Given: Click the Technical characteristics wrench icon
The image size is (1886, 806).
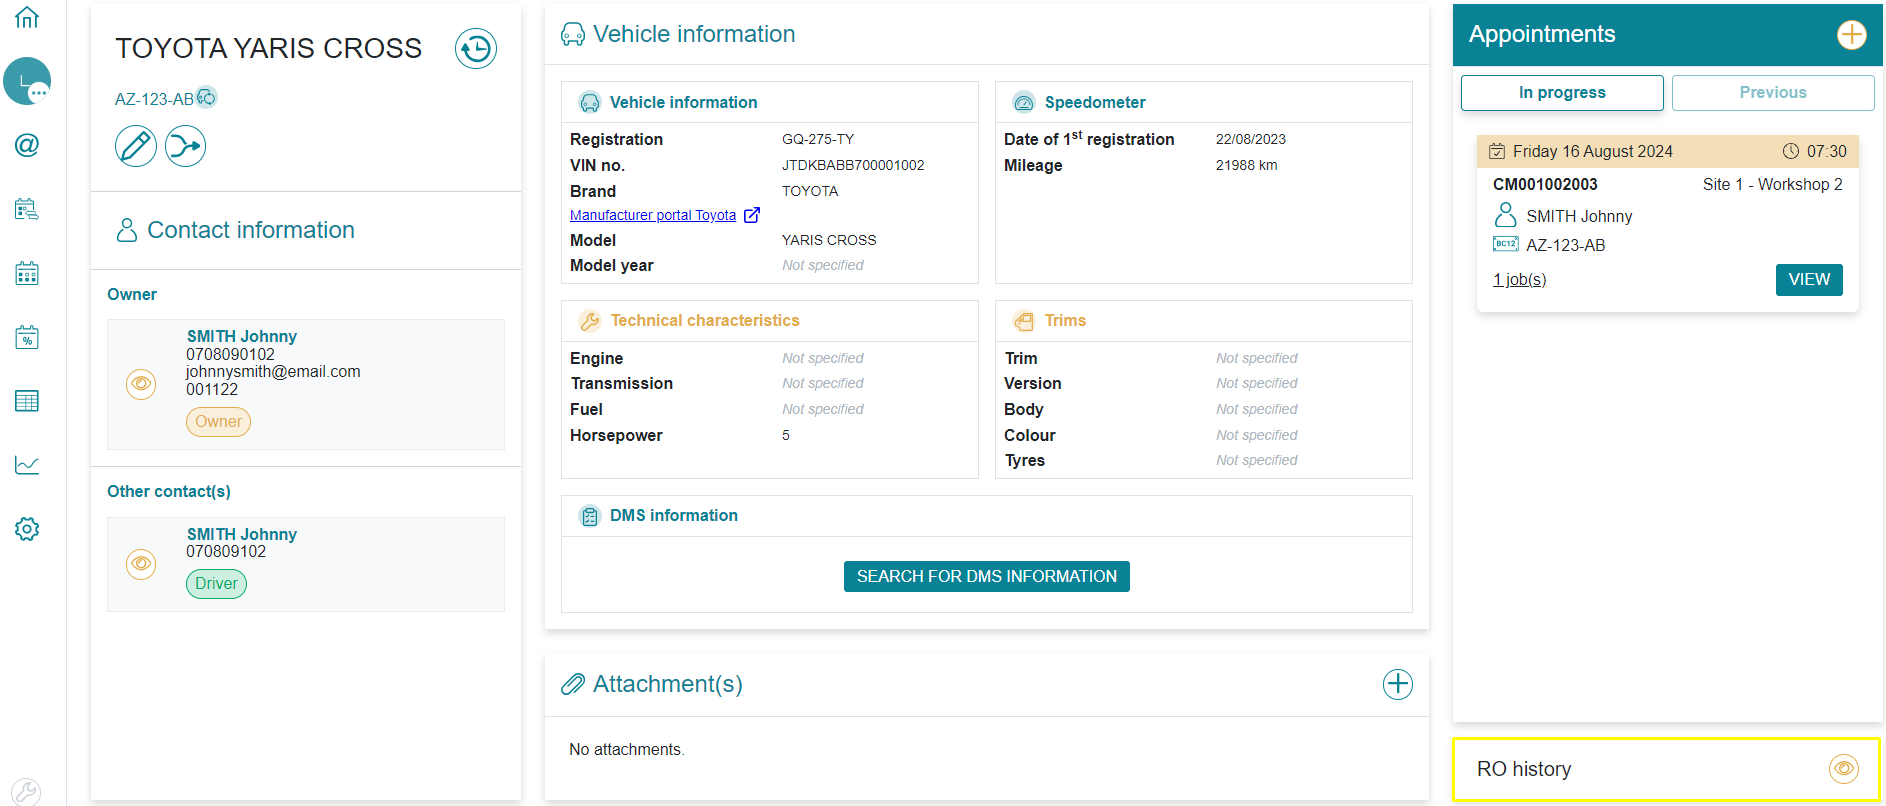Looking at the screenshot, I should (590, 321).
